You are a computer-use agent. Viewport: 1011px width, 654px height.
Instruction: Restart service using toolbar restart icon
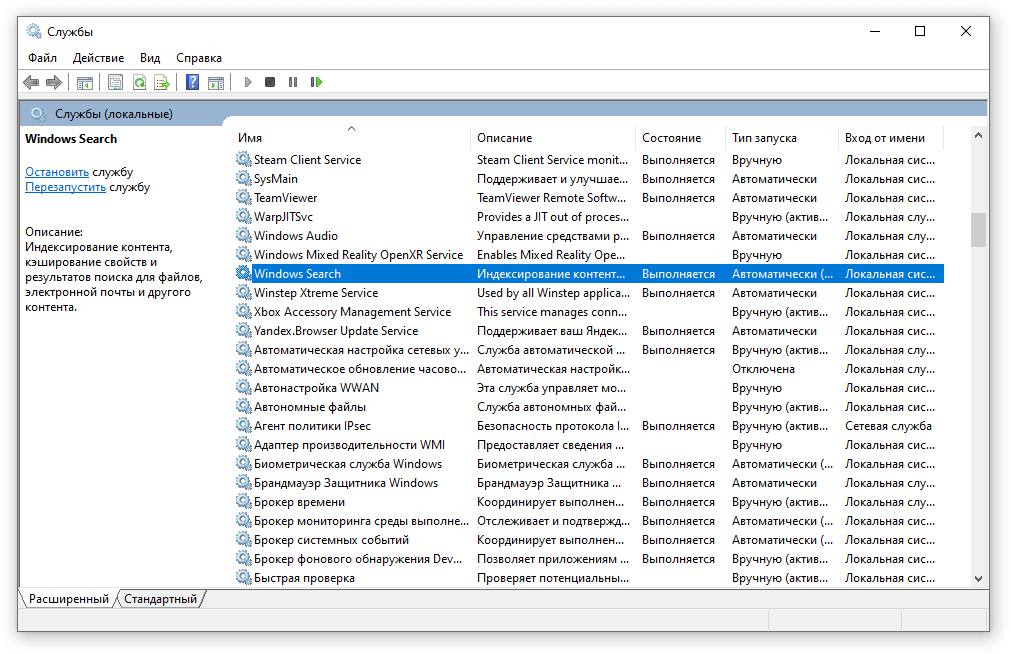316,82
